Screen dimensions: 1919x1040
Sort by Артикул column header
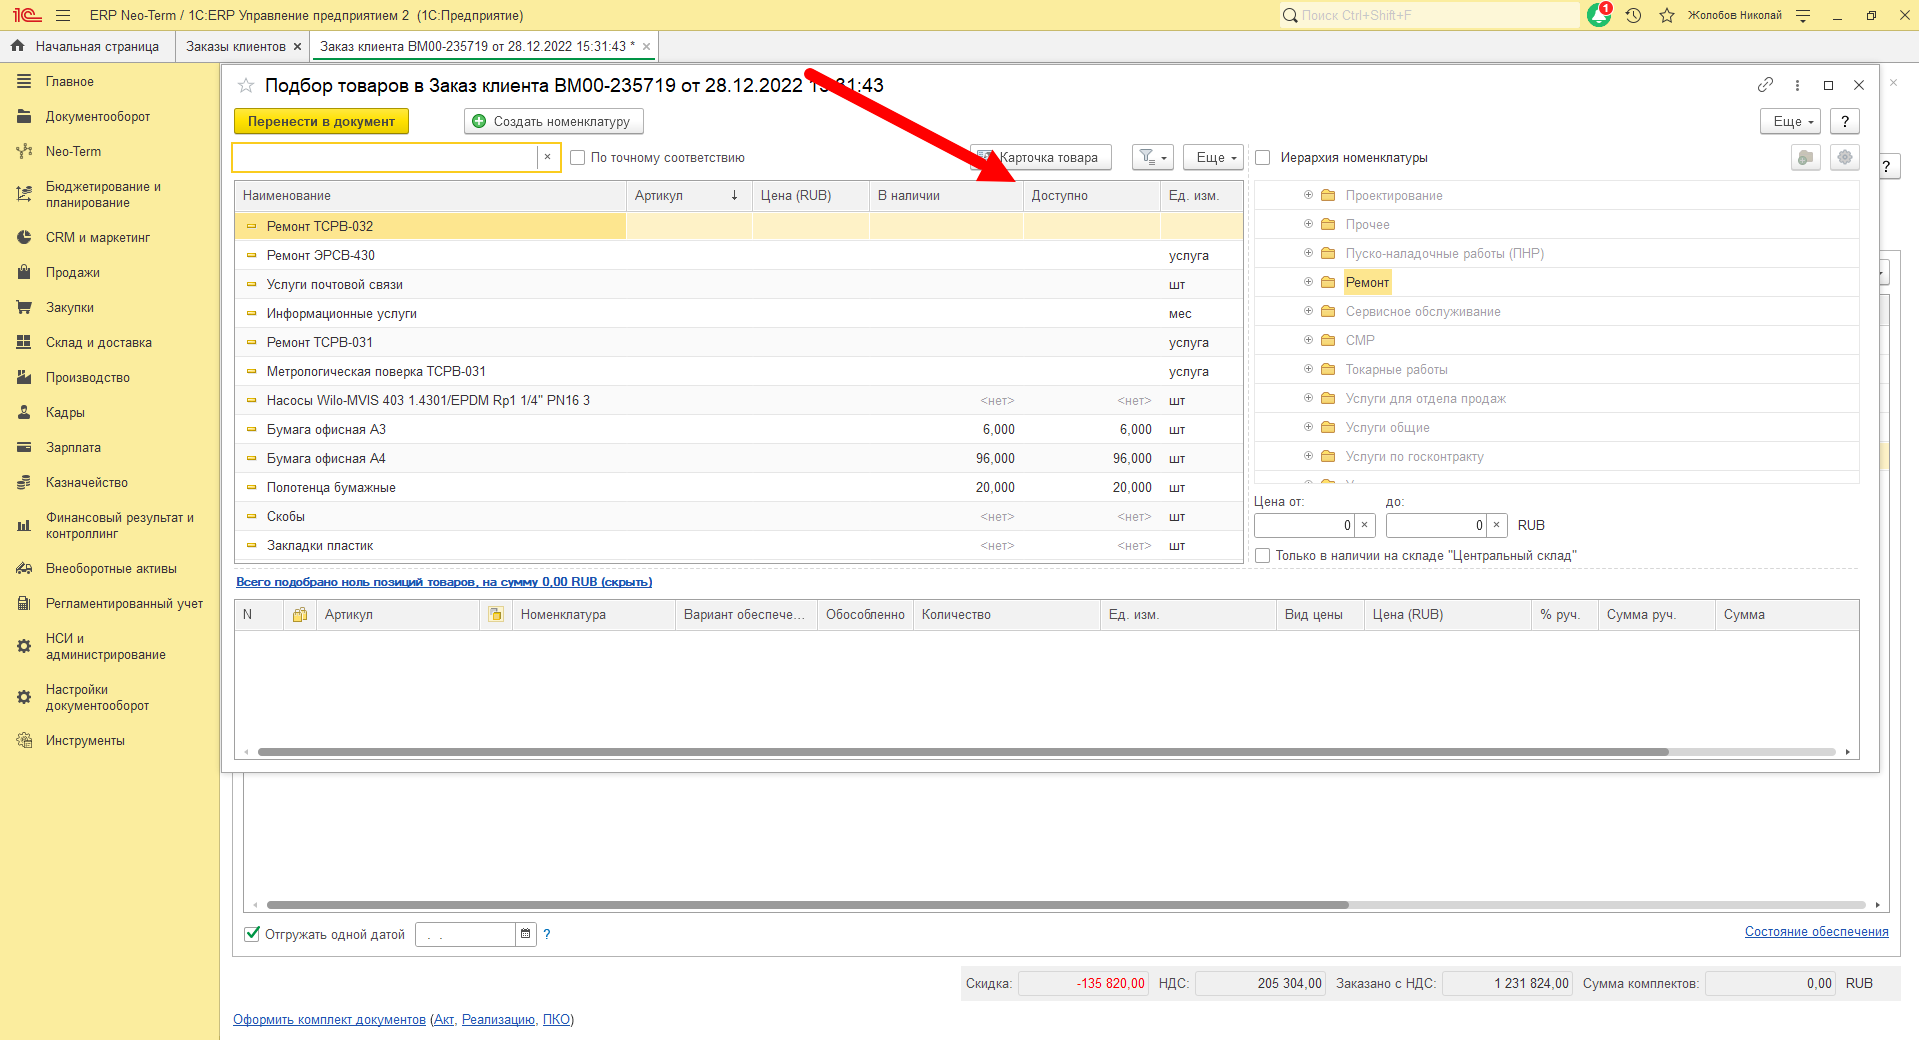pos(689,195)
